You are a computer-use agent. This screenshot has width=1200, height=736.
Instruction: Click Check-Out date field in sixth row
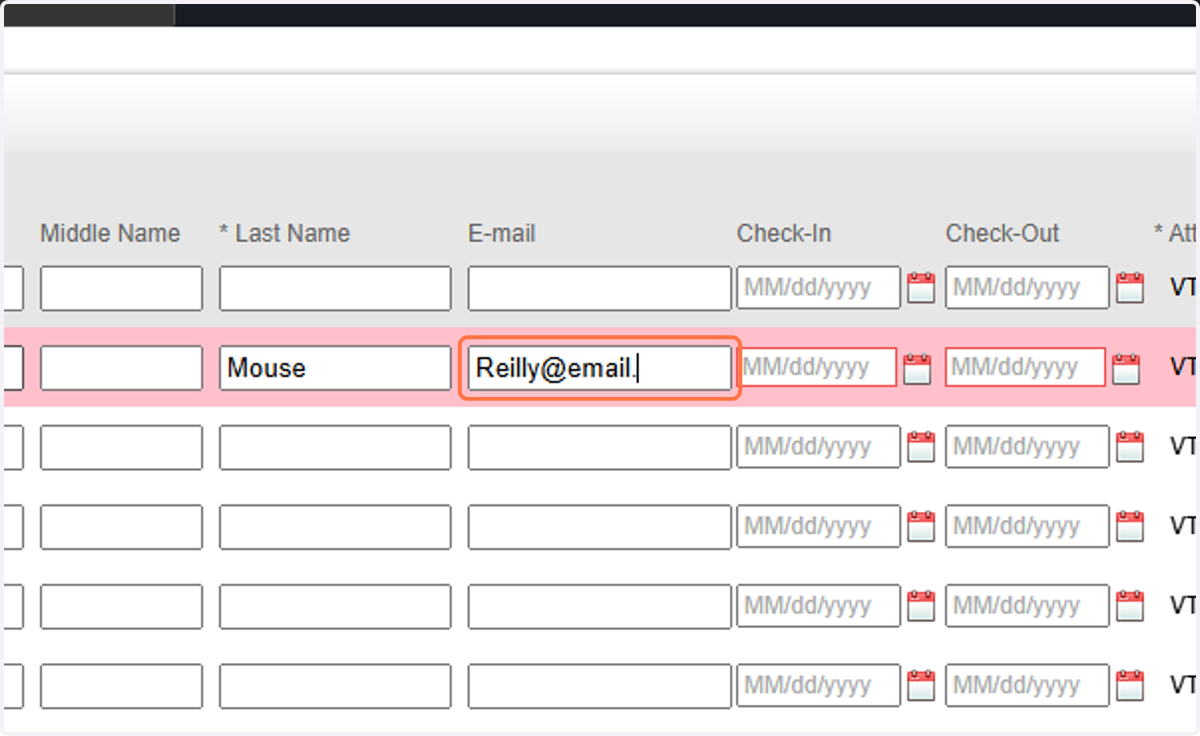pos(1028,686)
